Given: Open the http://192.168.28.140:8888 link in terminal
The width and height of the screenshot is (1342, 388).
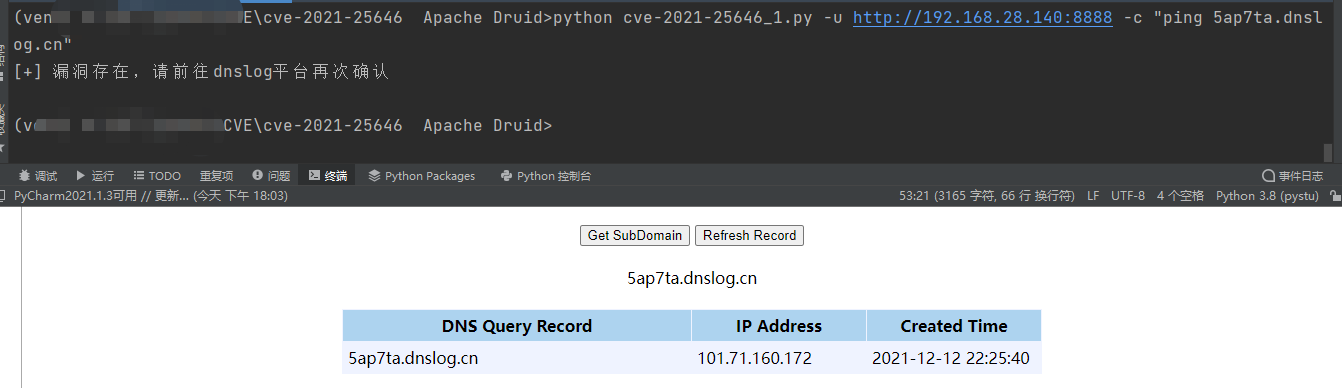Looking at the screenshot, I should point(982,17).
